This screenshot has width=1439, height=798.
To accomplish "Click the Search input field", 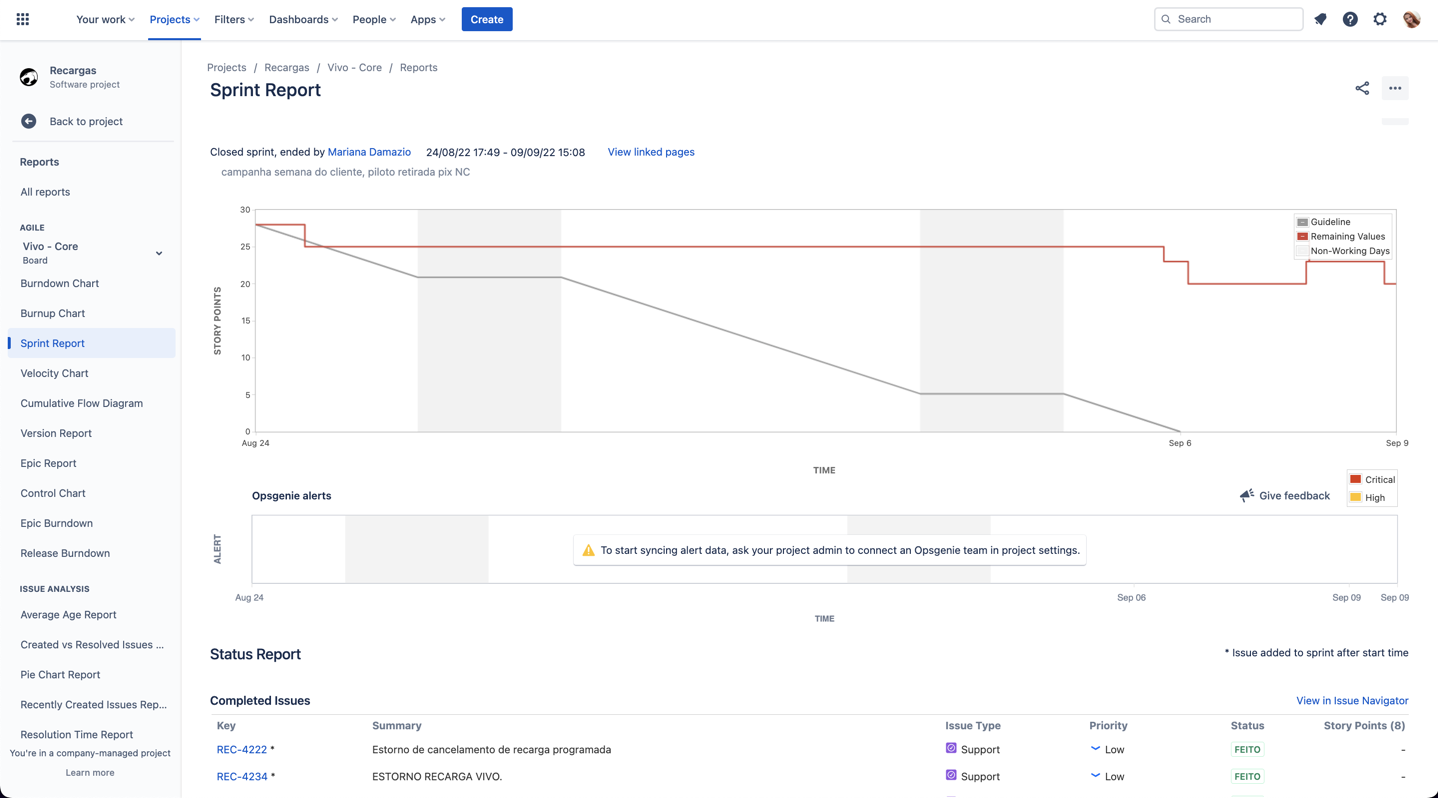I will [x=1228, y=18].
